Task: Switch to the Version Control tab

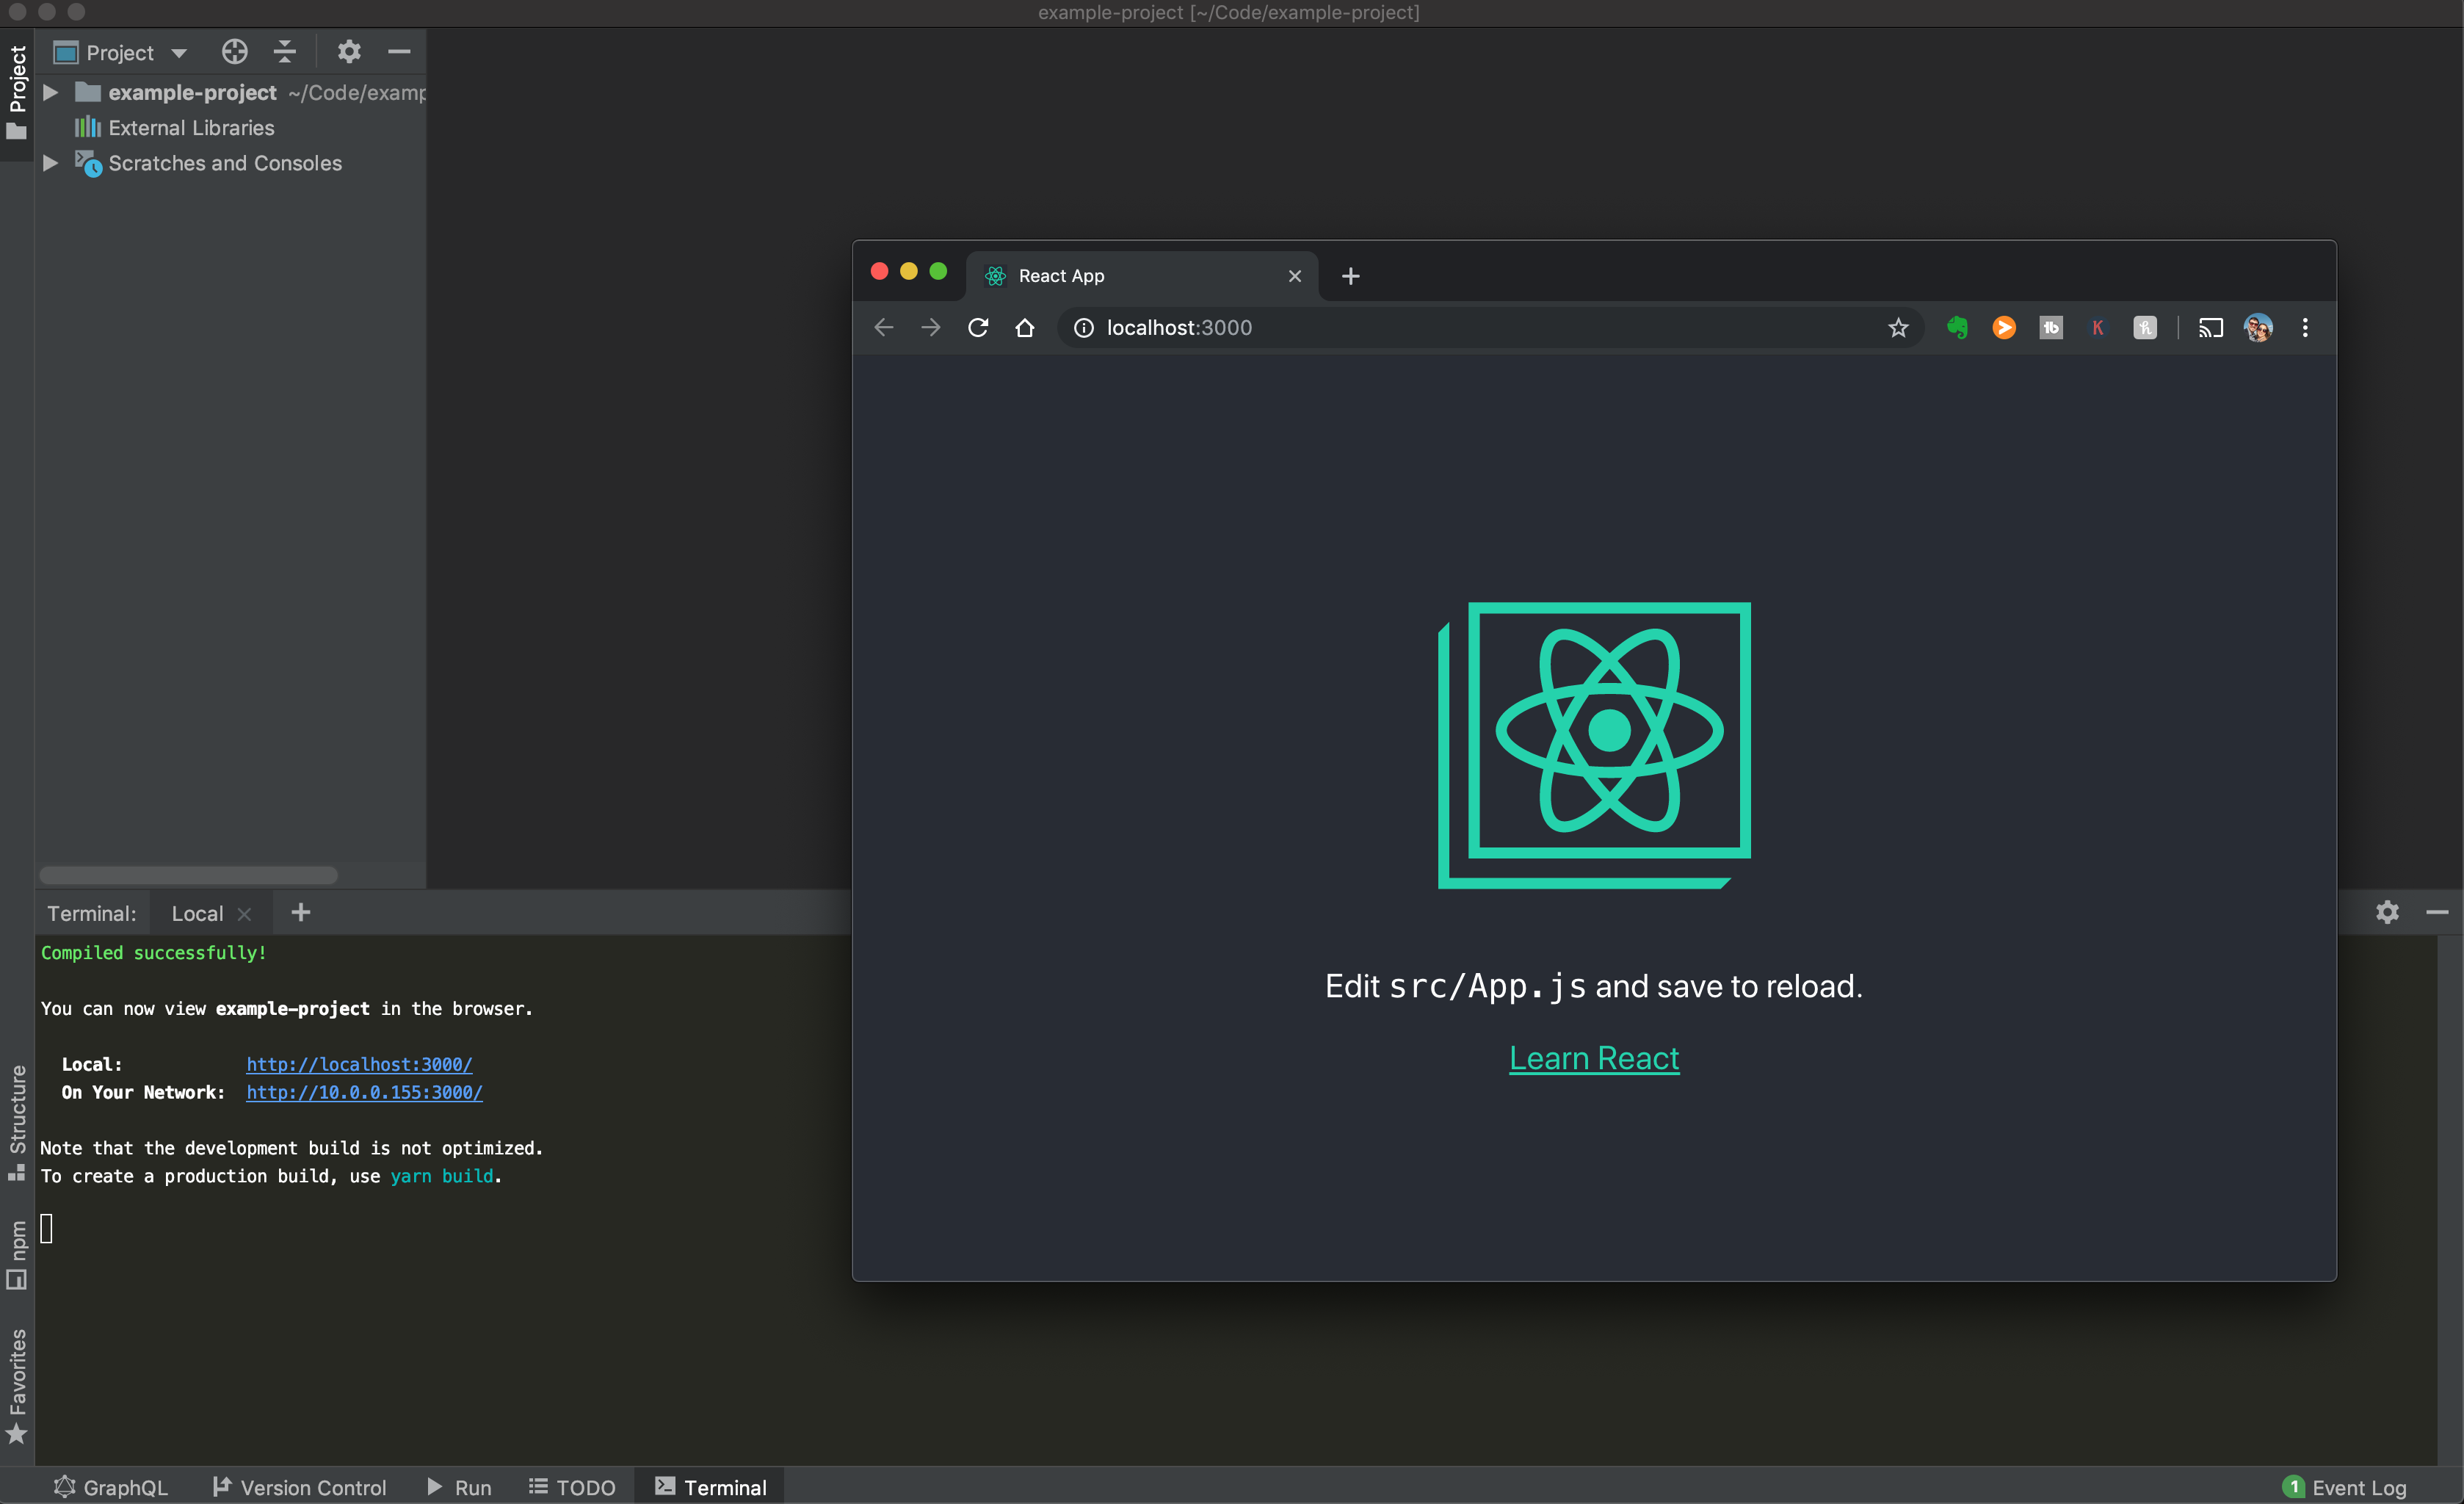Action: 299,1487
